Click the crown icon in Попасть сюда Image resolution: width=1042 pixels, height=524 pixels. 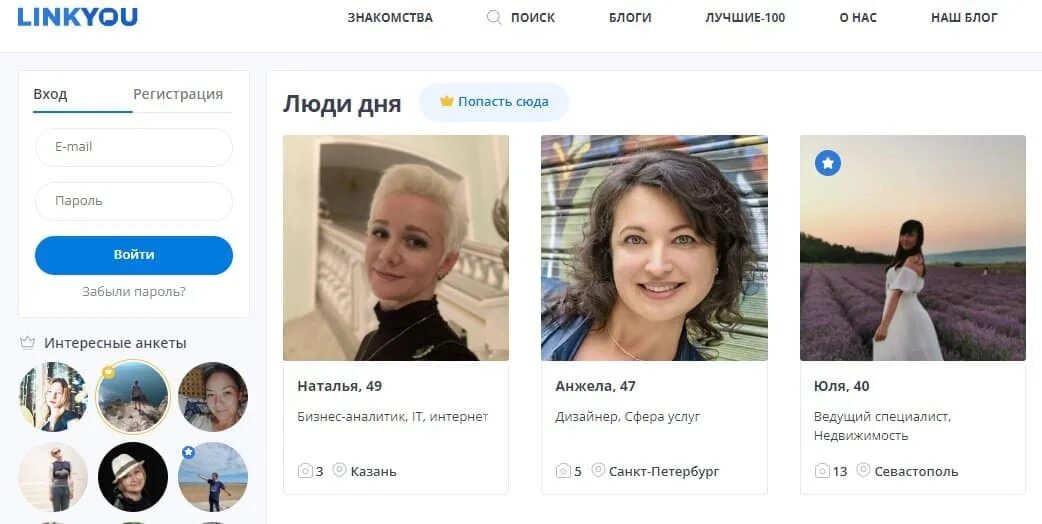pos(447,101)
